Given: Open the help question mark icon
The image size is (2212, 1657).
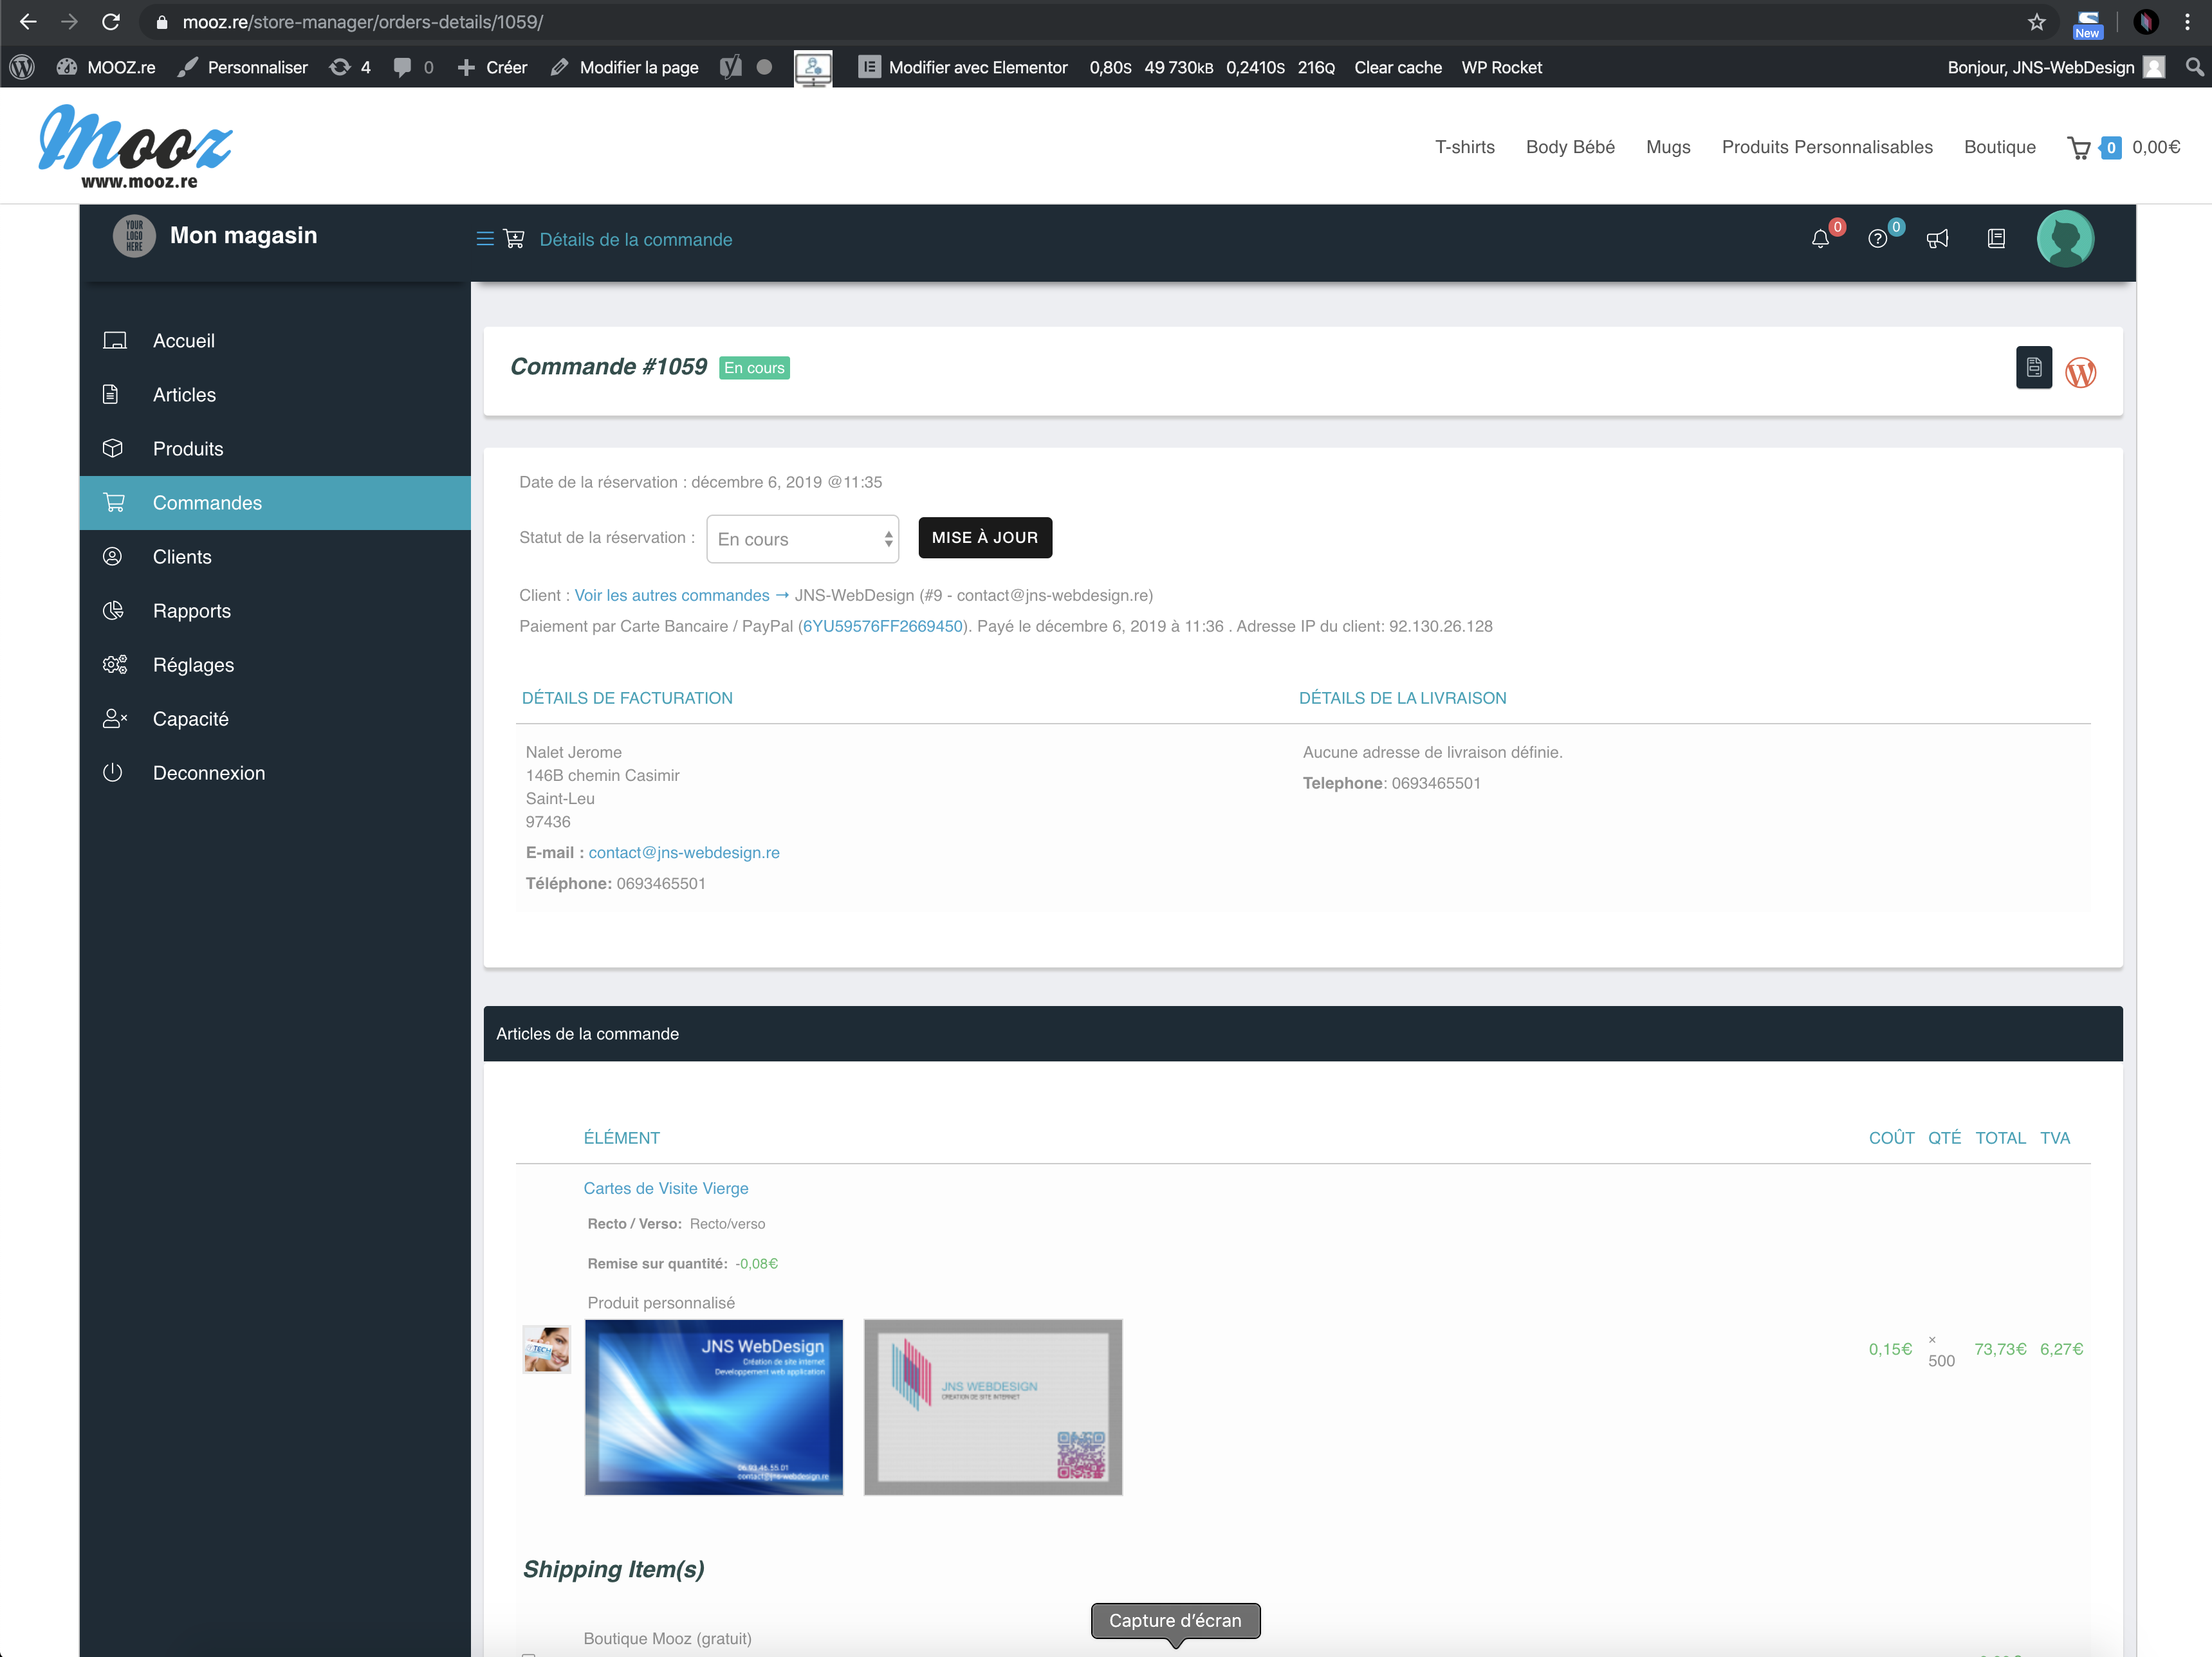Looking at the screenshot, I should tap(1877, 239).
